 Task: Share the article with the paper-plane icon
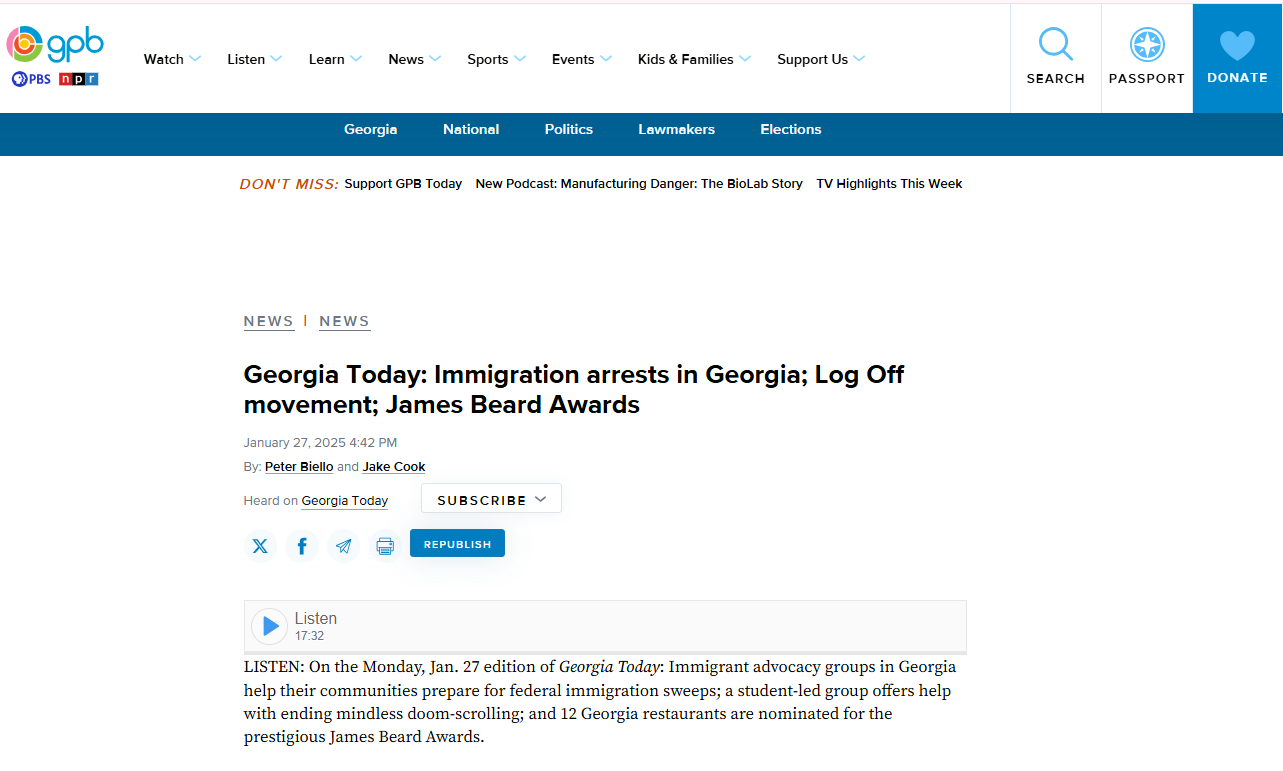tap(344, 546)
